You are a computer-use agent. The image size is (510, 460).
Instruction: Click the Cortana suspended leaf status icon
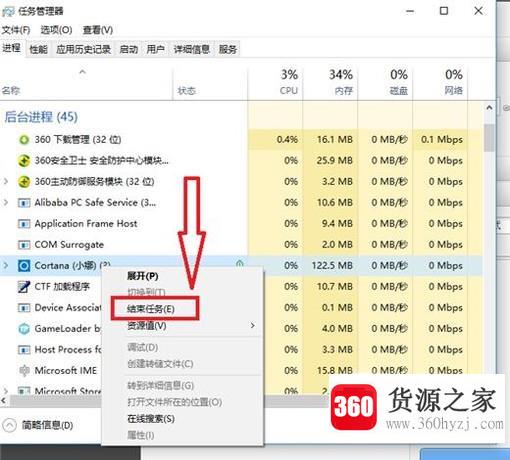(x=239, y=264)
